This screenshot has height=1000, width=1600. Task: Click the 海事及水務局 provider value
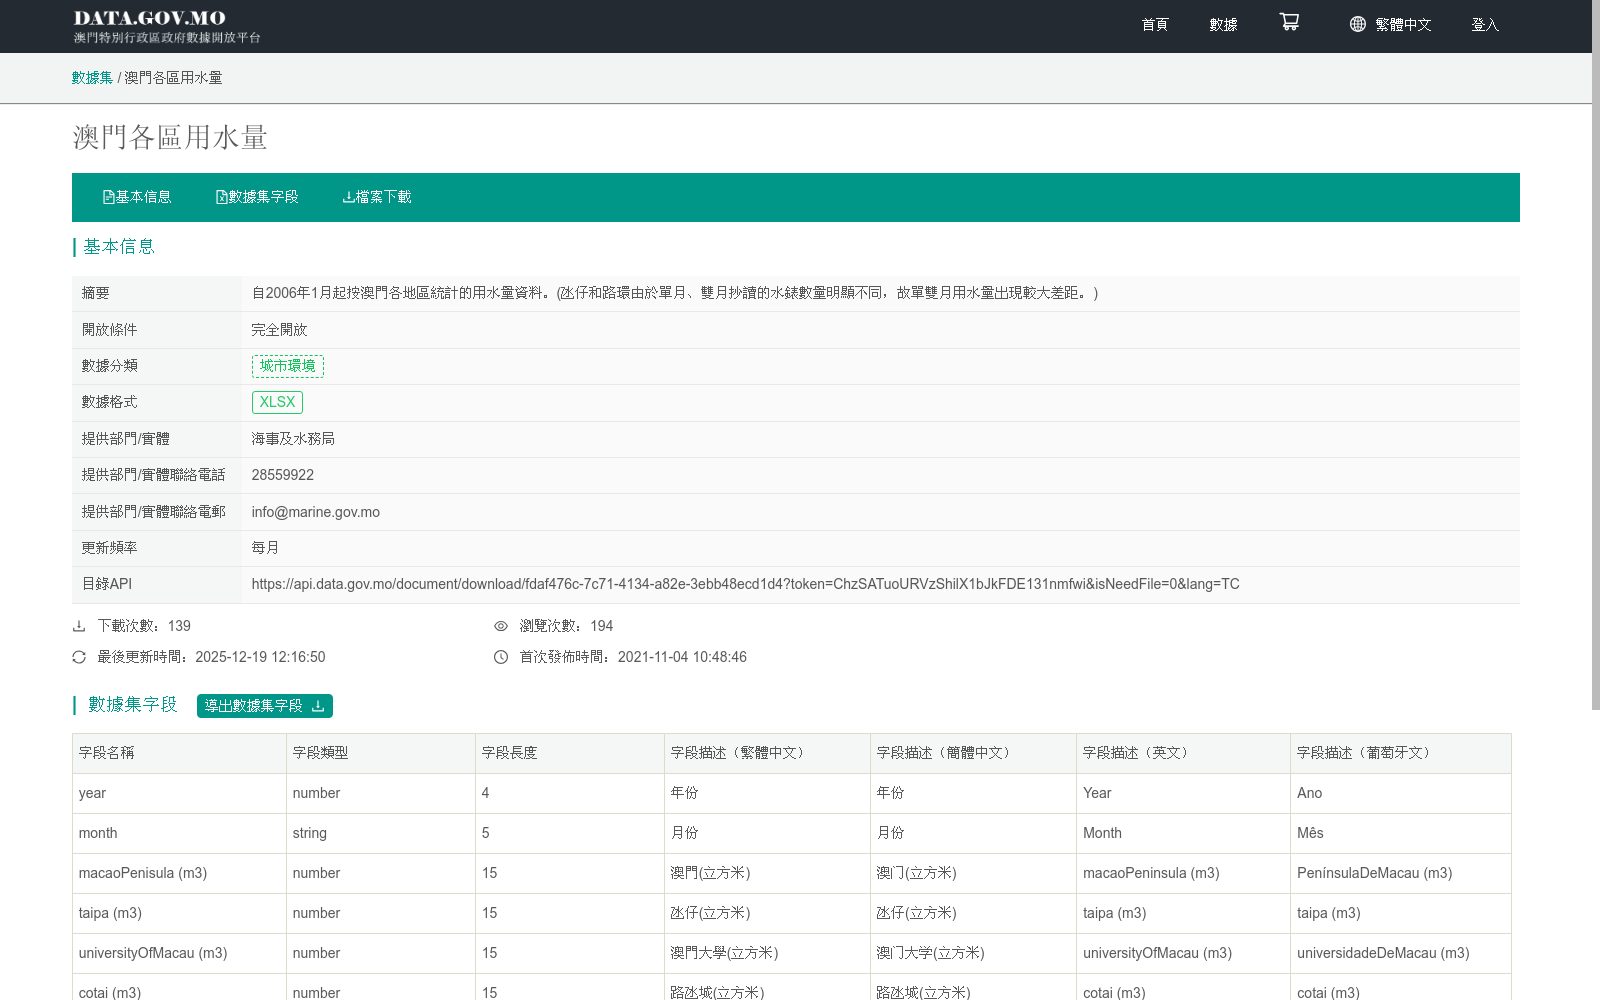click(293, 439)
